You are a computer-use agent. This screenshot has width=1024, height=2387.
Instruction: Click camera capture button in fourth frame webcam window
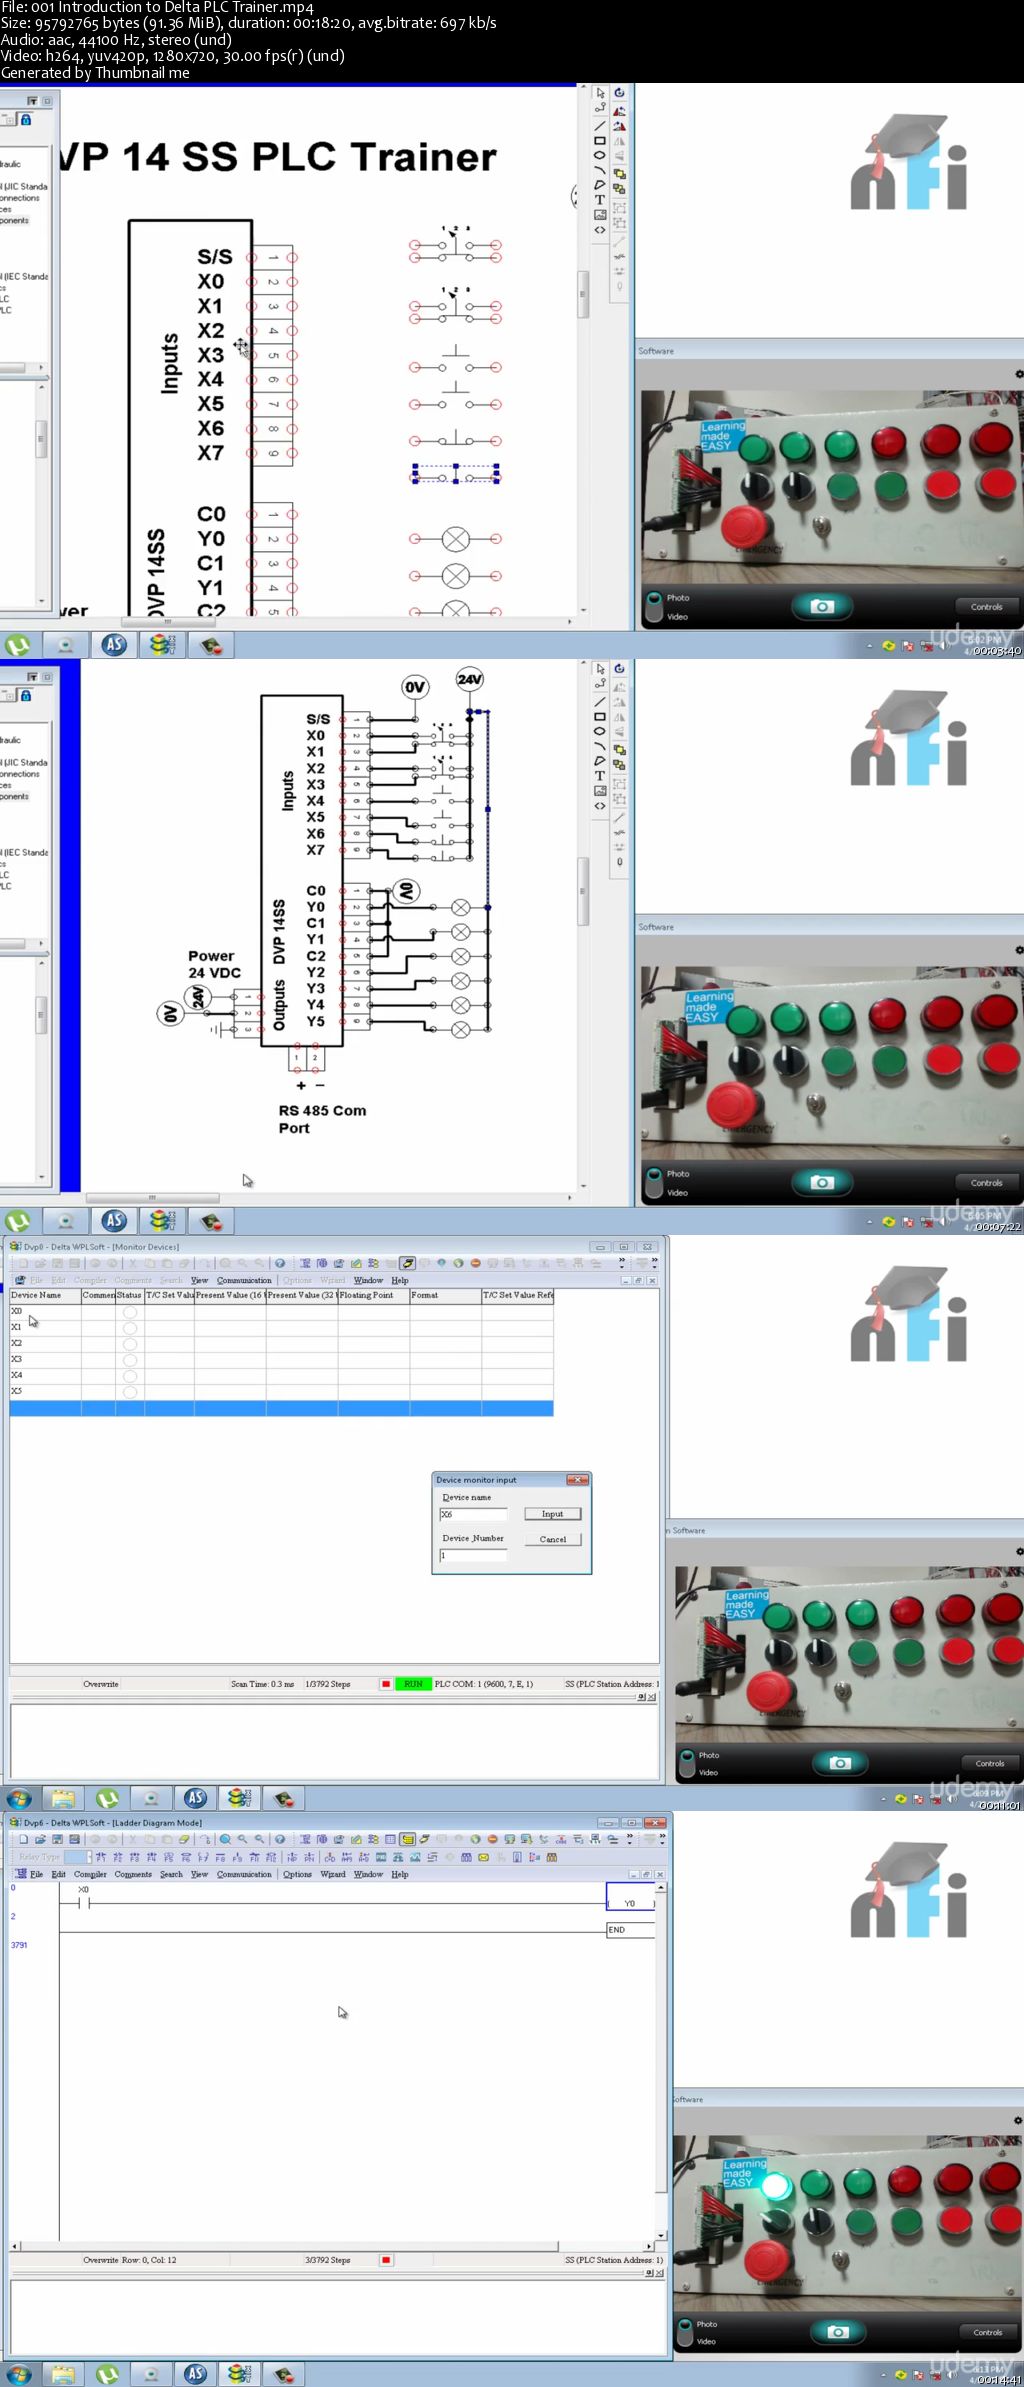tap(838, 2332)
